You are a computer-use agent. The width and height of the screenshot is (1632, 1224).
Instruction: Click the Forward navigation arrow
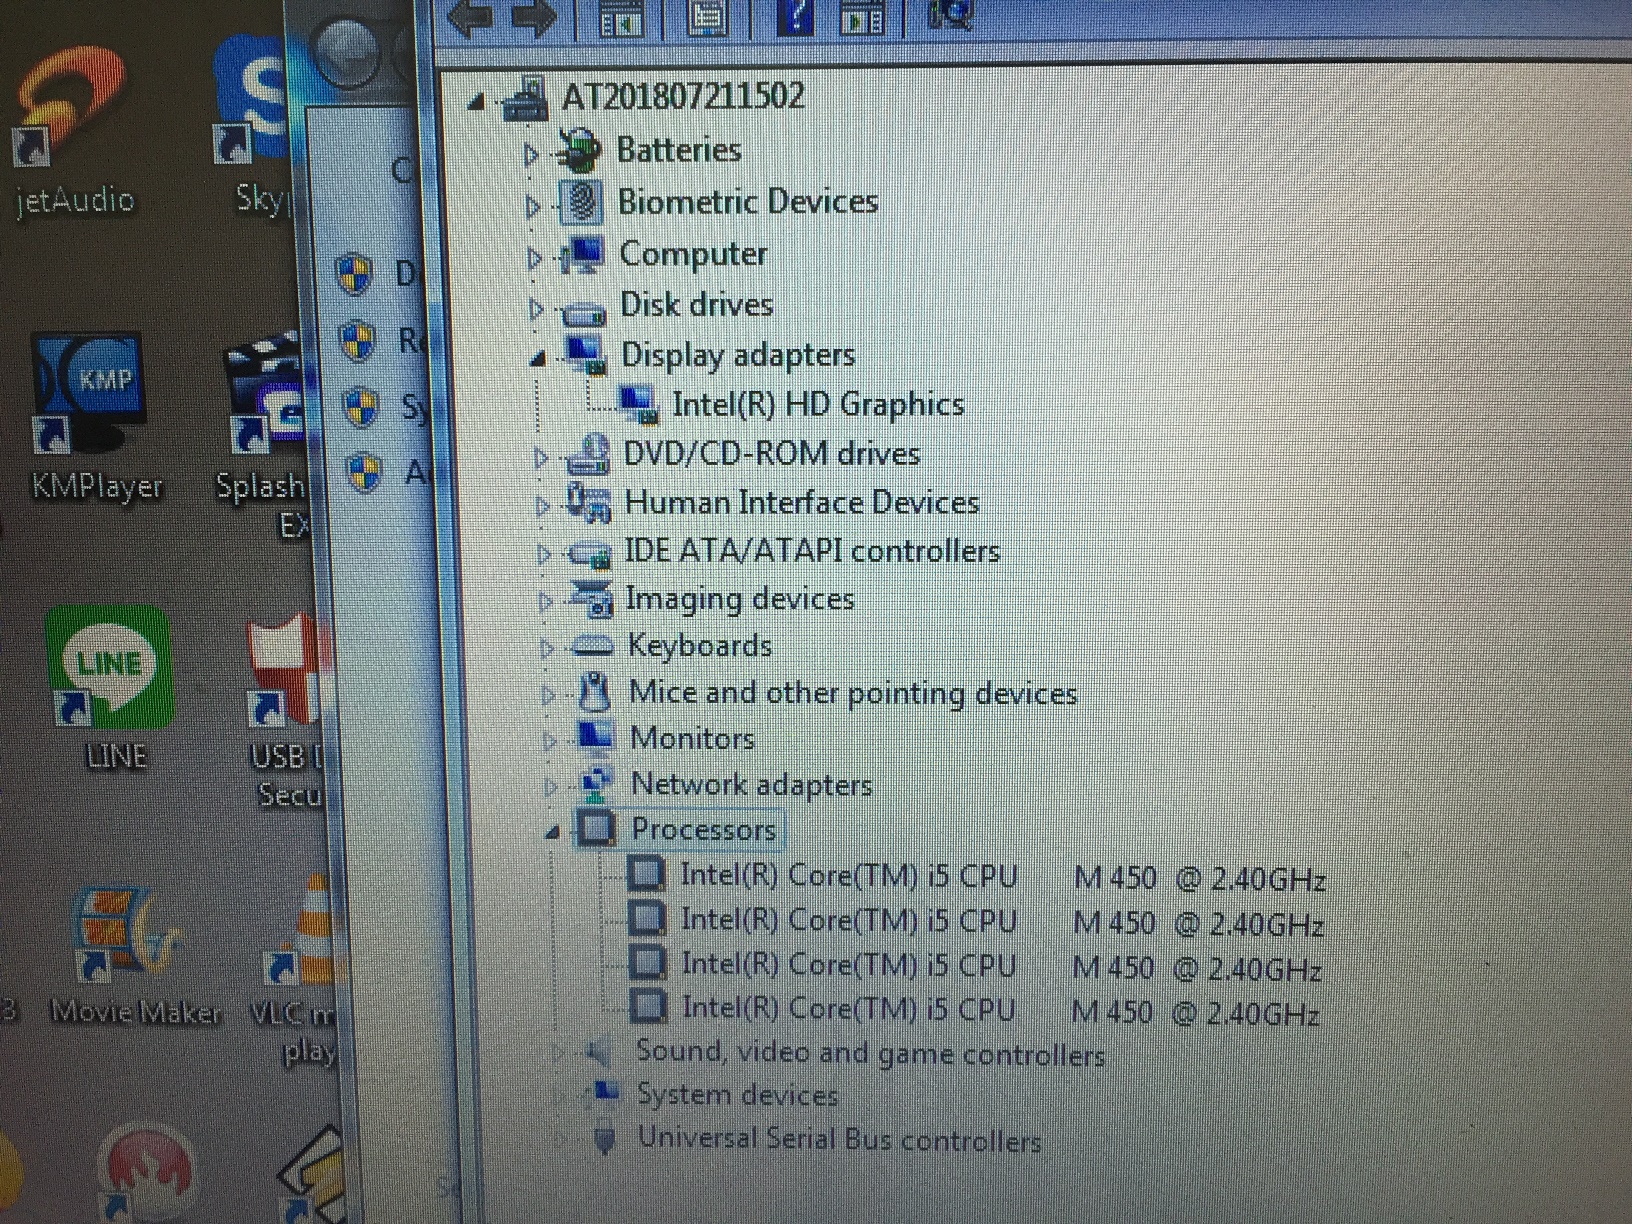(x=533, y=17)
